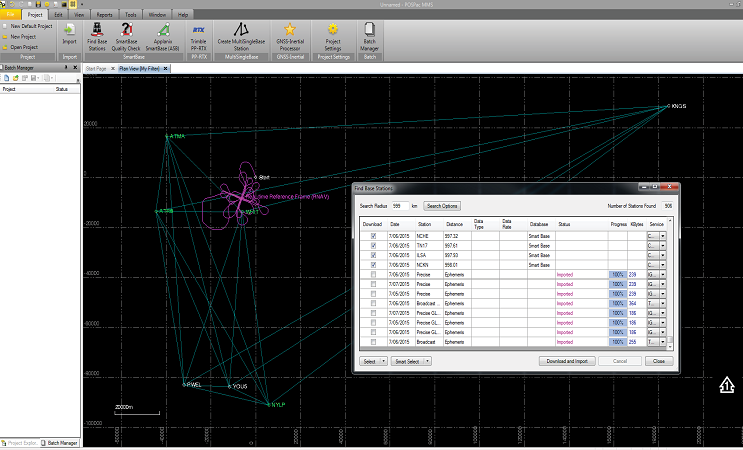
Task: Launch the GNSS-Inertial Processor
Action: click(x=290, y=36)
